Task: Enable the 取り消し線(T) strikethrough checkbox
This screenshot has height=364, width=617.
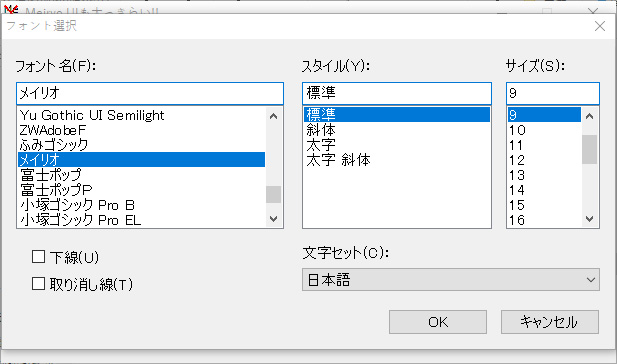Action: [x=38, y=283]
